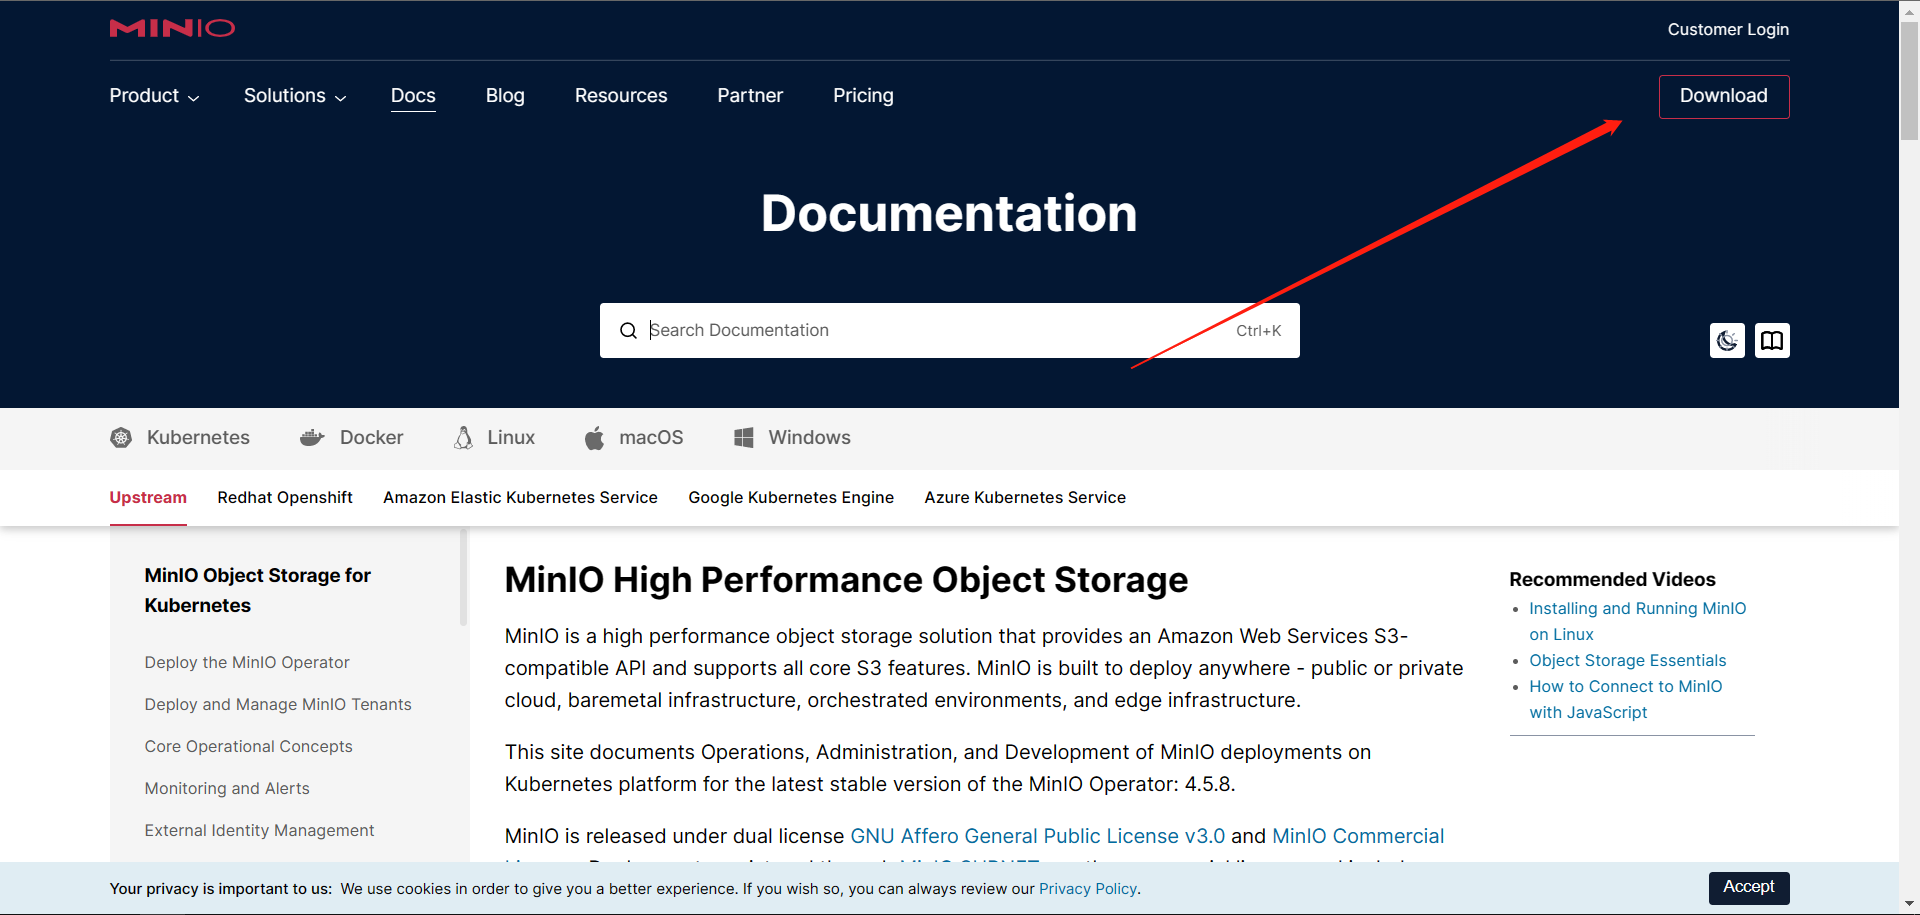Click the sidebar navigation scrollbar

(463, 578)
